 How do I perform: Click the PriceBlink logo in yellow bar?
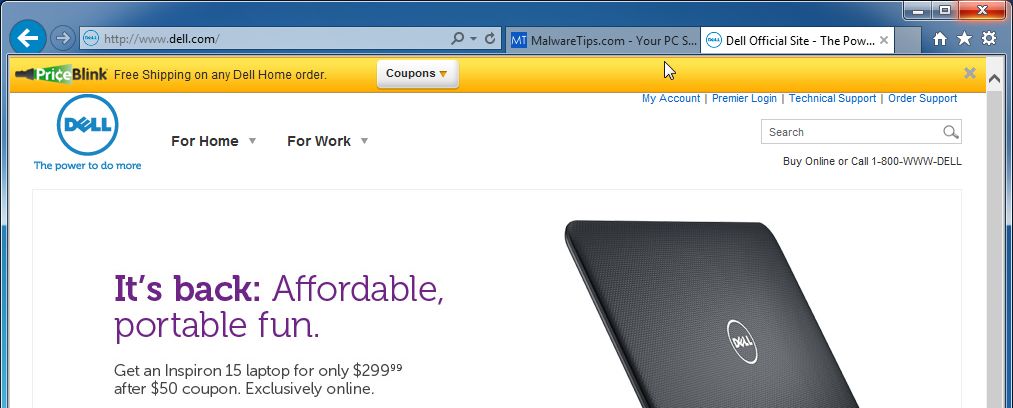coord(61,74)
